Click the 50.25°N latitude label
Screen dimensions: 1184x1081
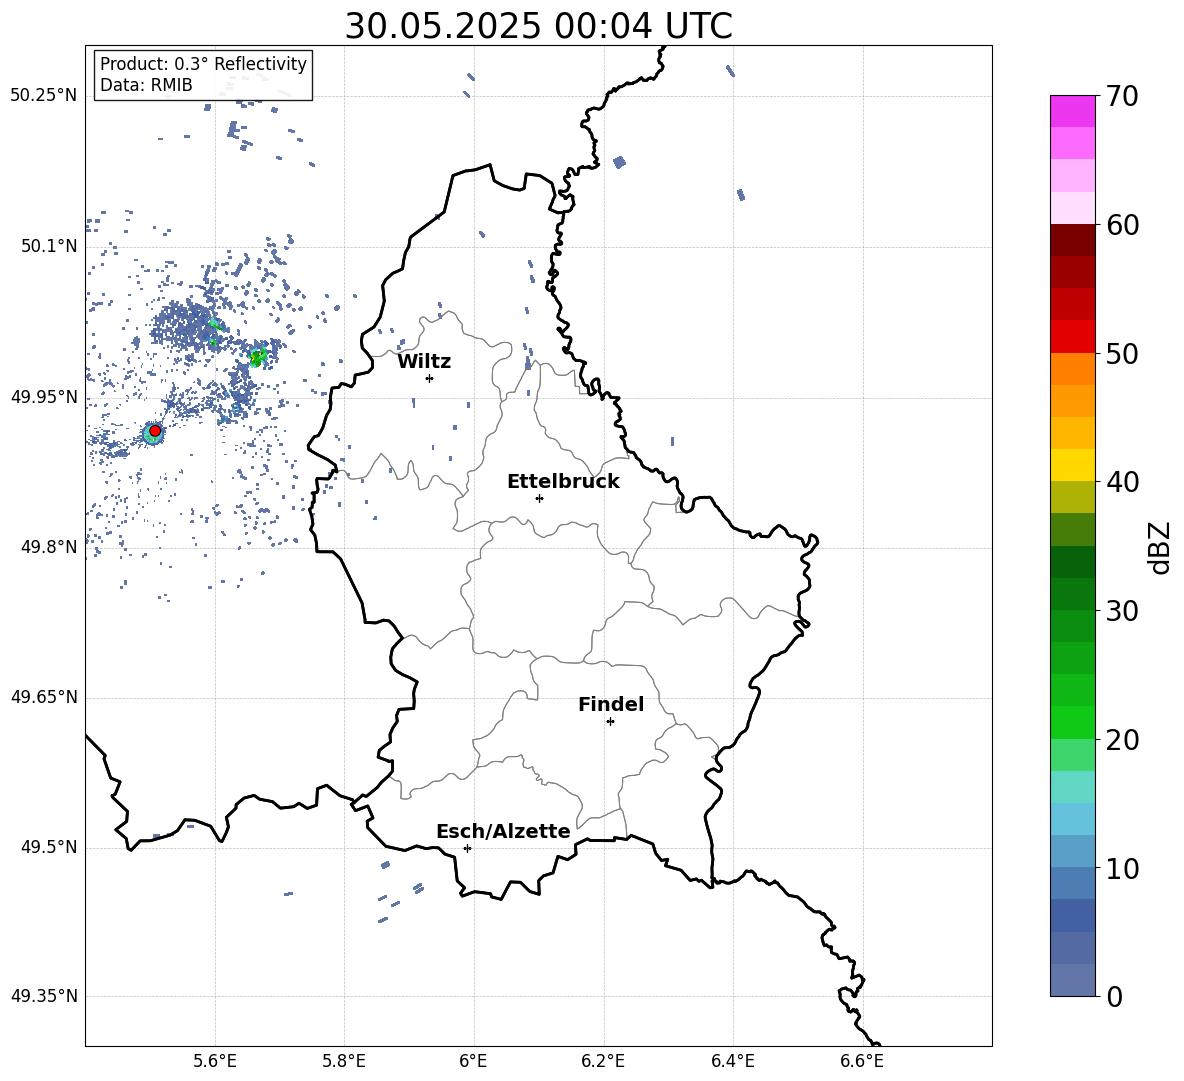point(44,96)
